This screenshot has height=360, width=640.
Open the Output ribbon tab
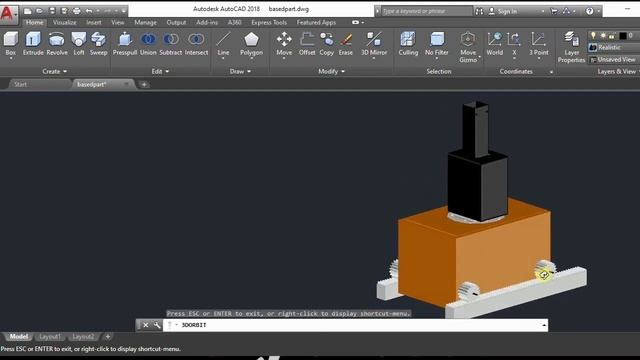click(176, 22)
